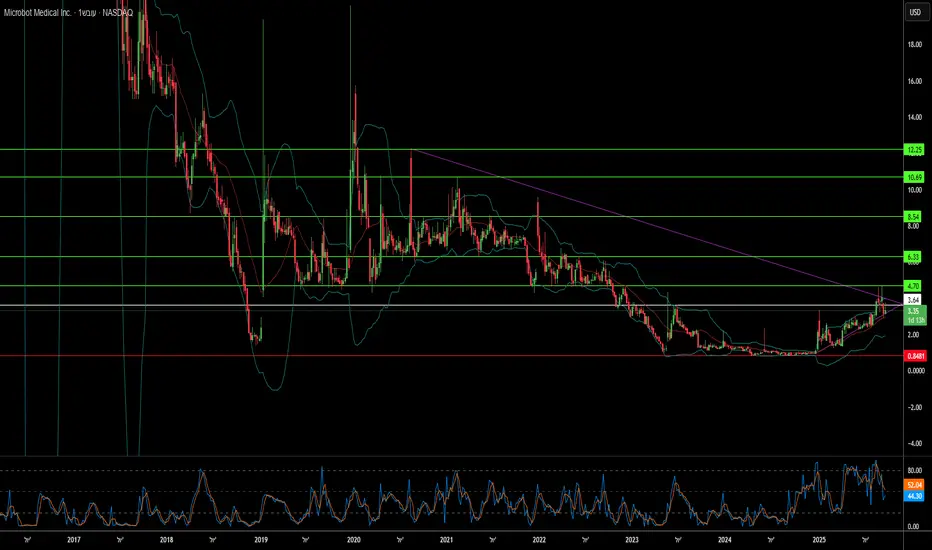
Task: Click the blue 44.30 indicator value label
Action: (915, 496)
